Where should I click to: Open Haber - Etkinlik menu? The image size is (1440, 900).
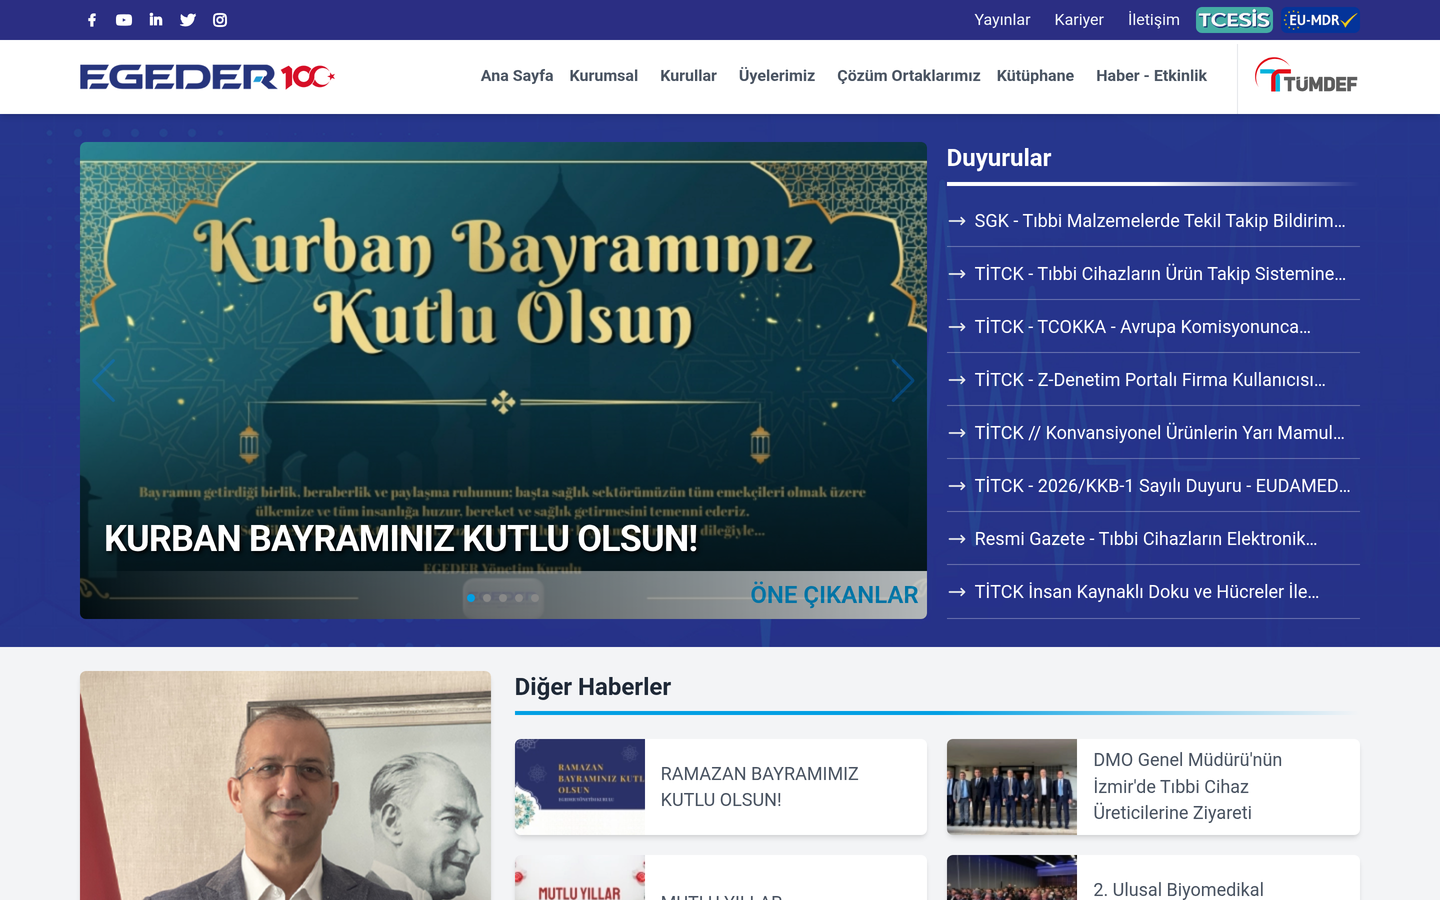click(1151, 76)
